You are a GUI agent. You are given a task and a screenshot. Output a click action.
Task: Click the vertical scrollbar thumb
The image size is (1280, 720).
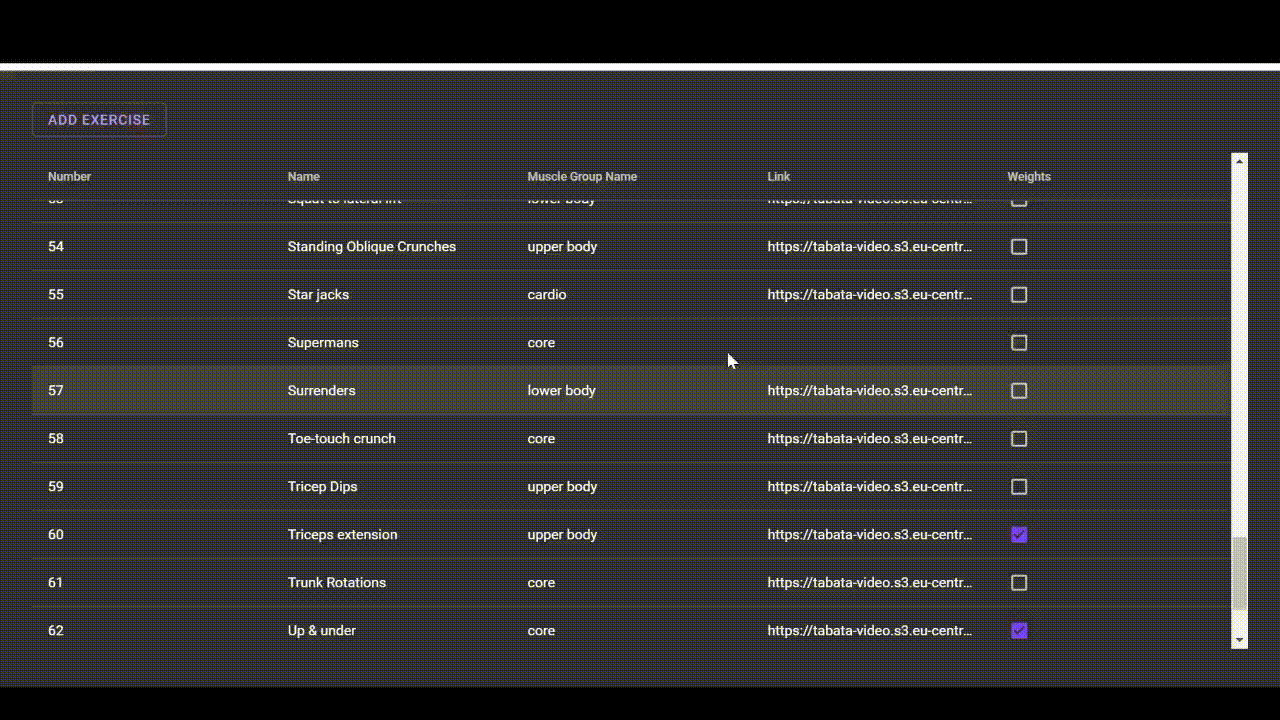(x=1240, y=573)
